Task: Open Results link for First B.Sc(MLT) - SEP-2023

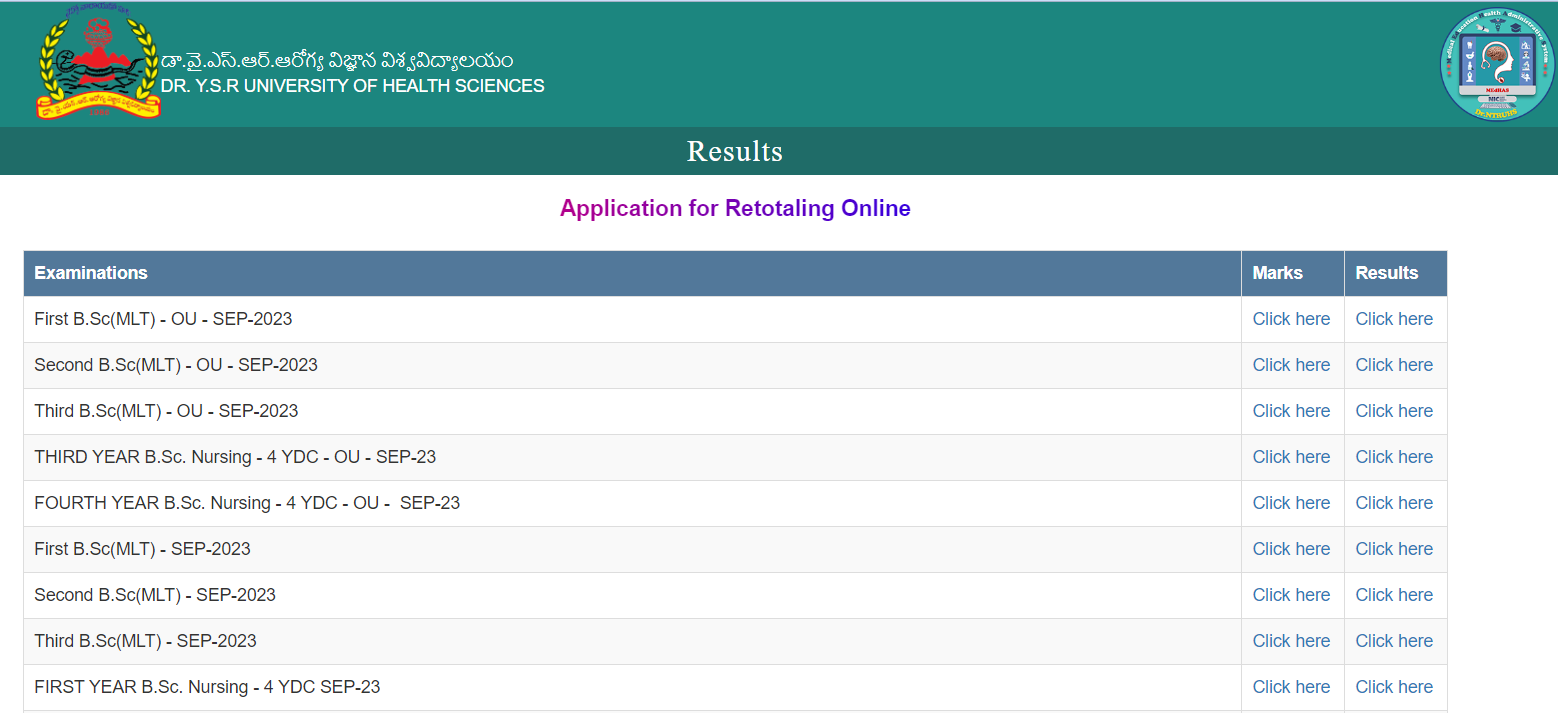Action: (1394, 549)
